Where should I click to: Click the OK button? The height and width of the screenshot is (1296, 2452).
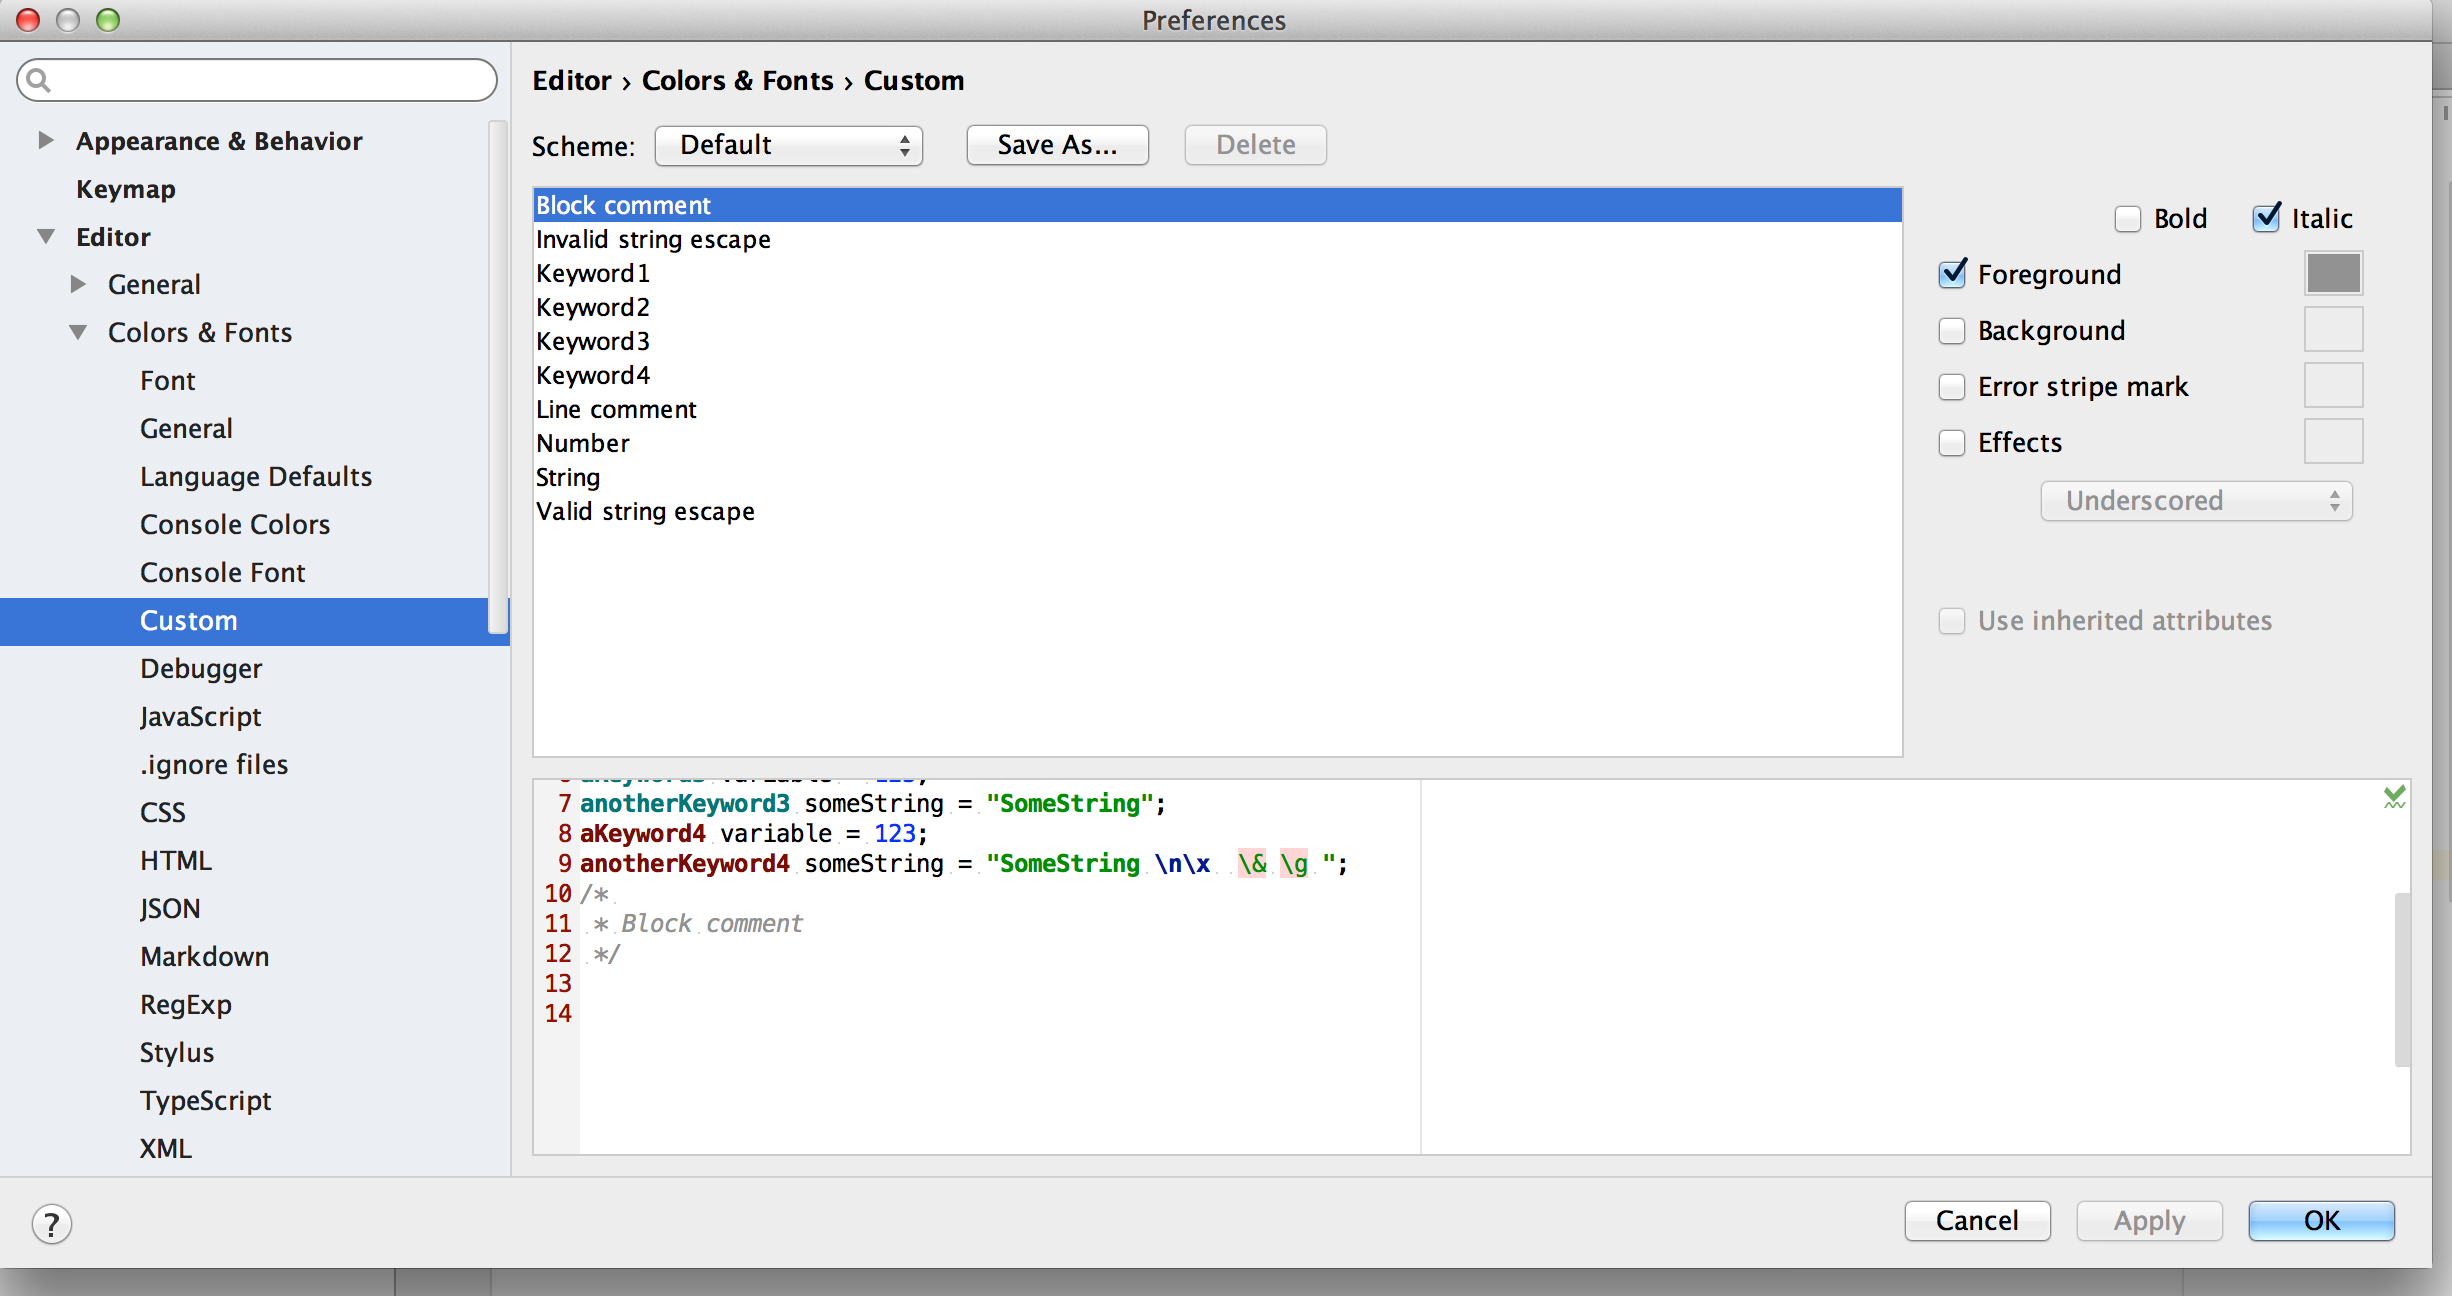click(2322, 1221)
